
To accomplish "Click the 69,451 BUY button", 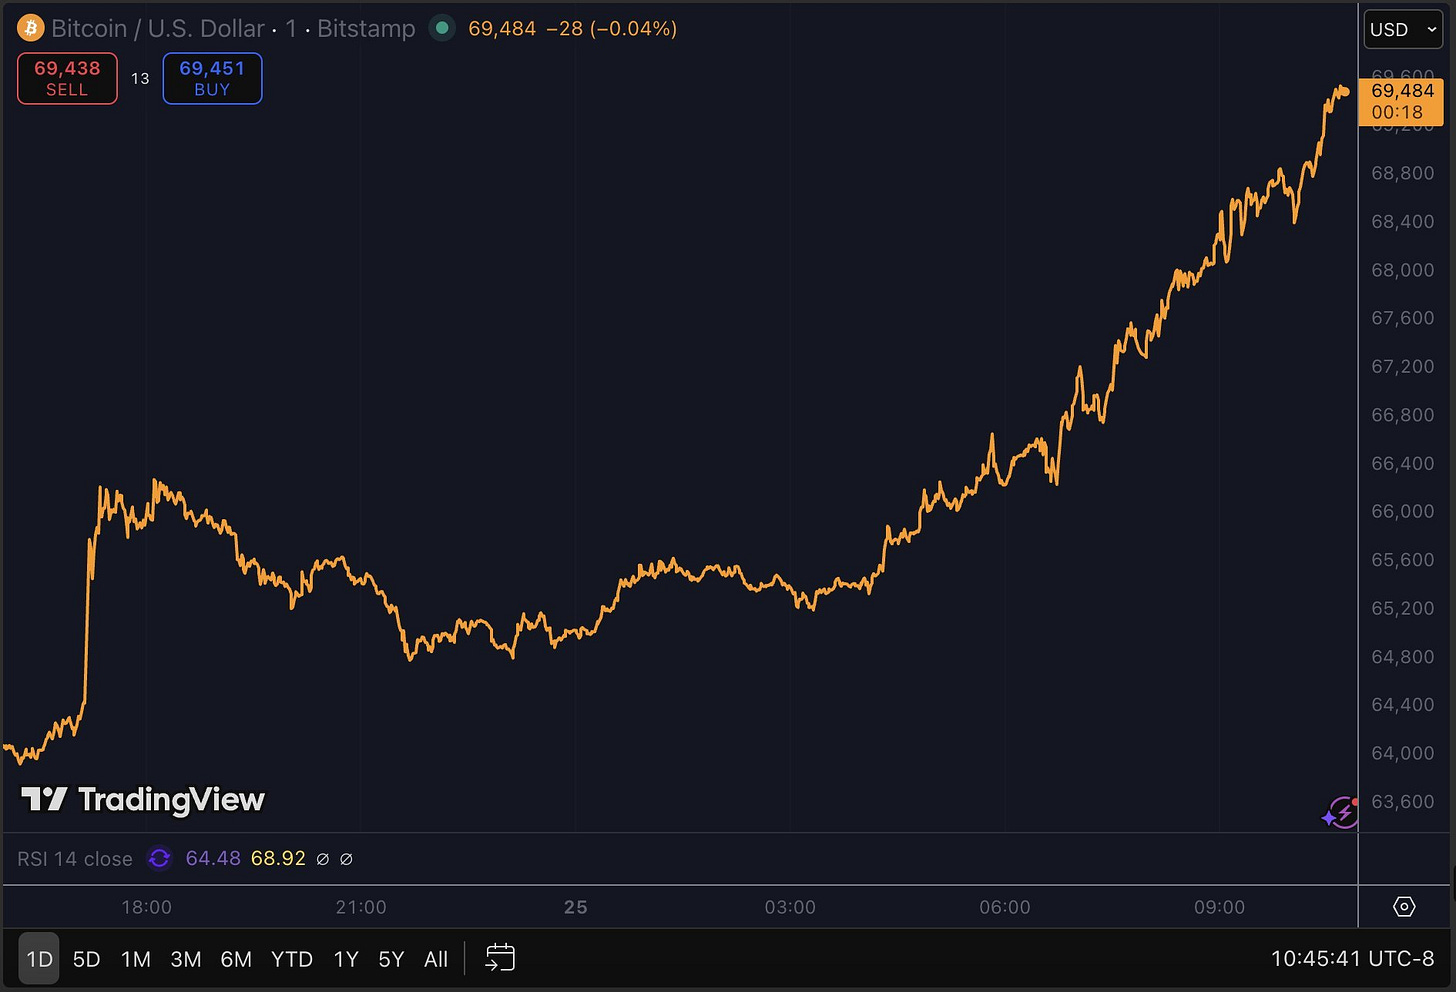I will coord(212,78).
